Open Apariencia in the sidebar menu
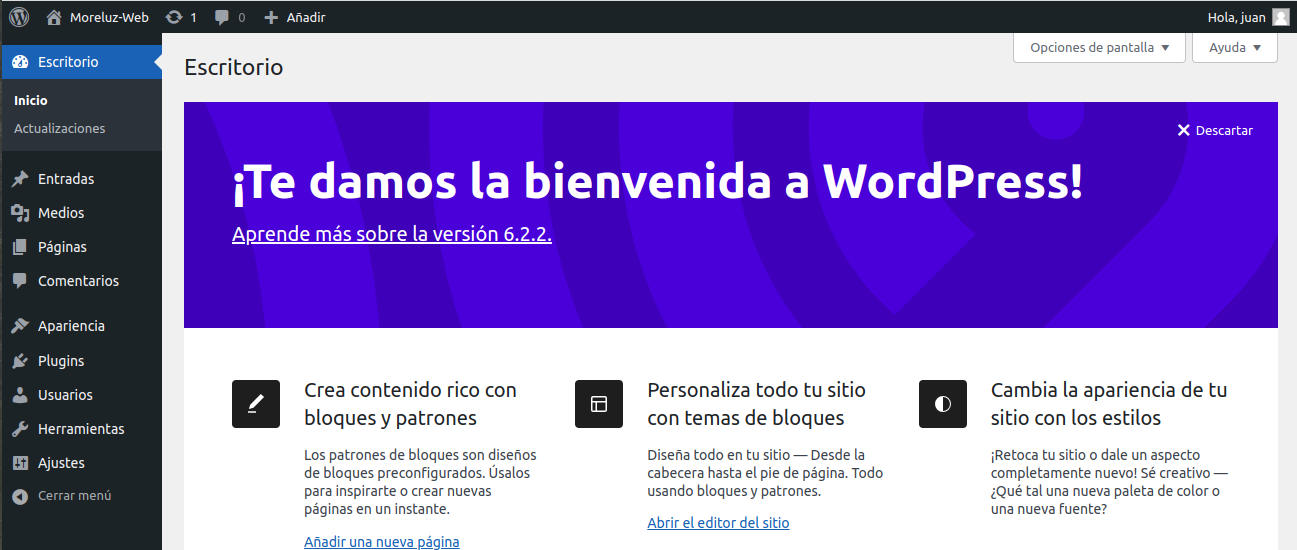This screenshot has width=1297, height=550. 71,326
